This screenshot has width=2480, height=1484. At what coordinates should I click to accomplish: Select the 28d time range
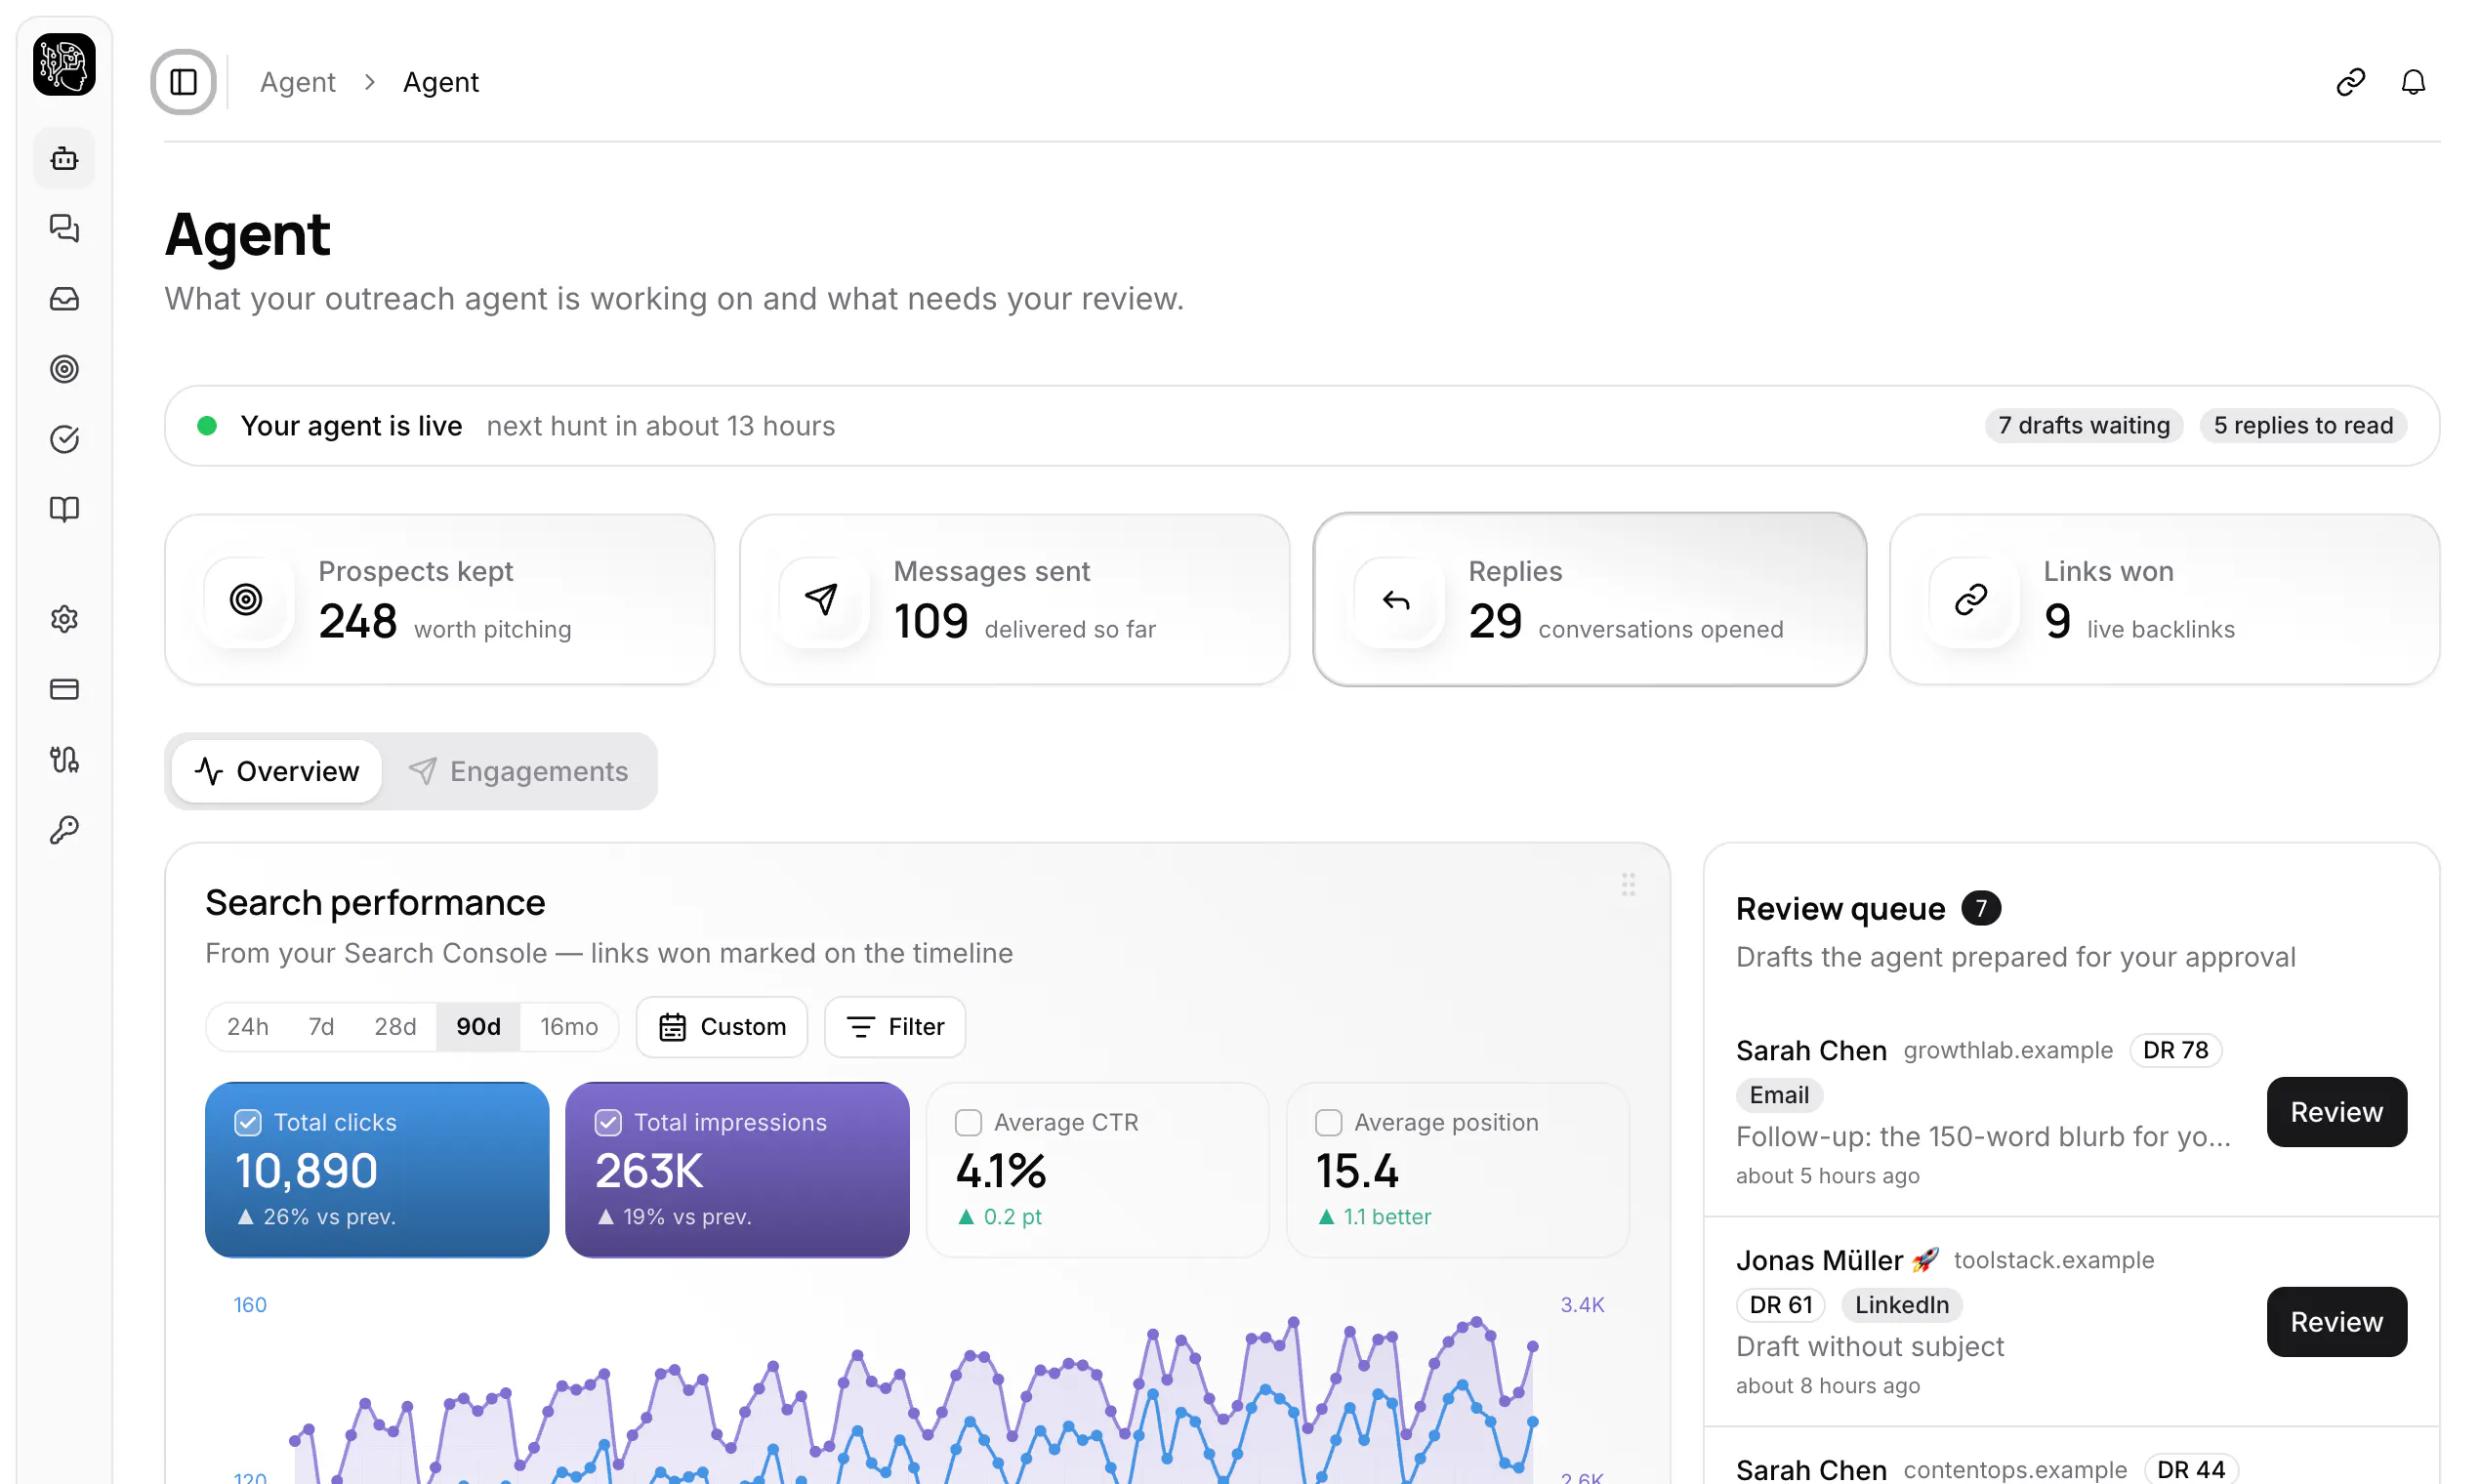point(395,1026)
